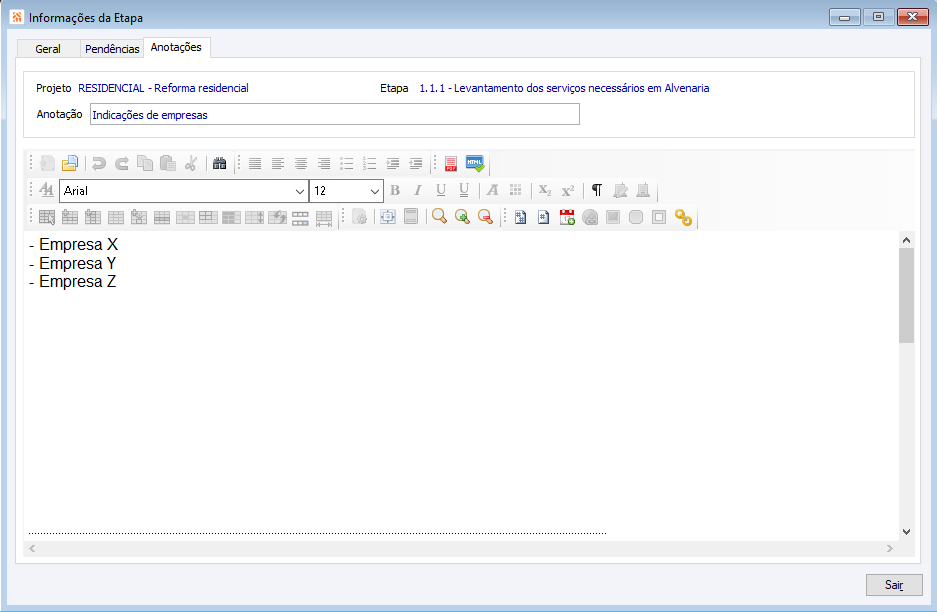Apply center alignment
This screenshot has height=612, width=937.
(301, 163)
